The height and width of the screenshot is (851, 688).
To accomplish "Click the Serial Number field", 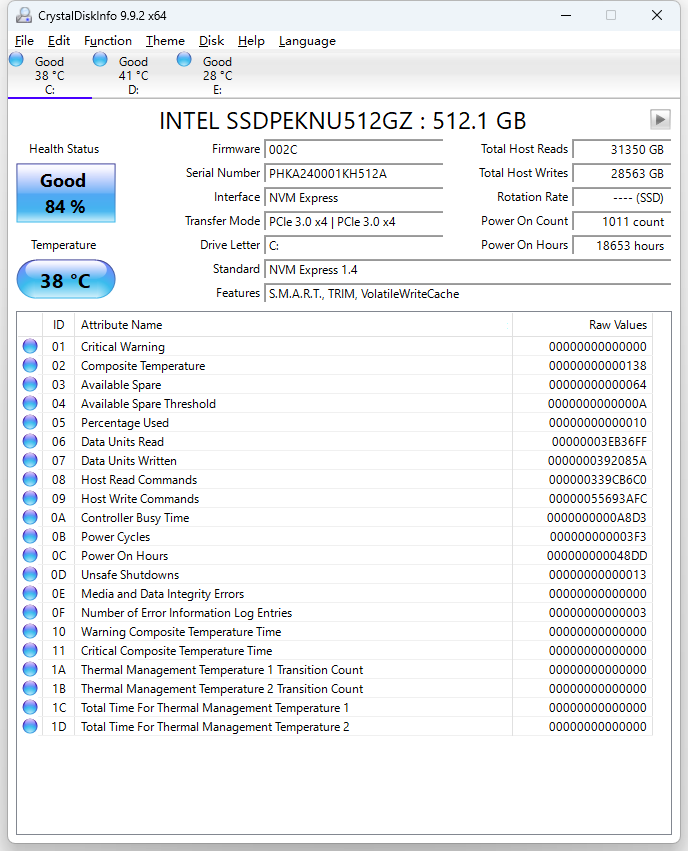I will pos(354,174).
